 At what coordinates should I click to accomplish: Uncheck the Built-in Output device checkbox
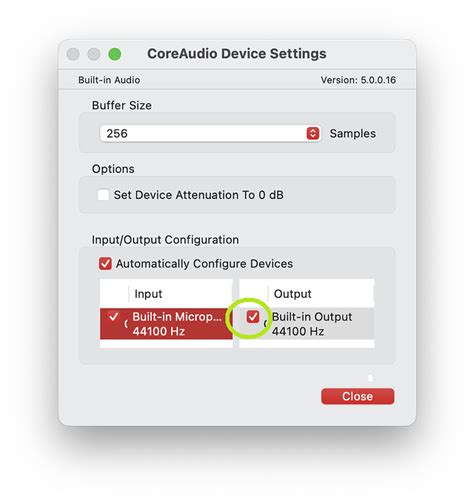pos(253,316)
